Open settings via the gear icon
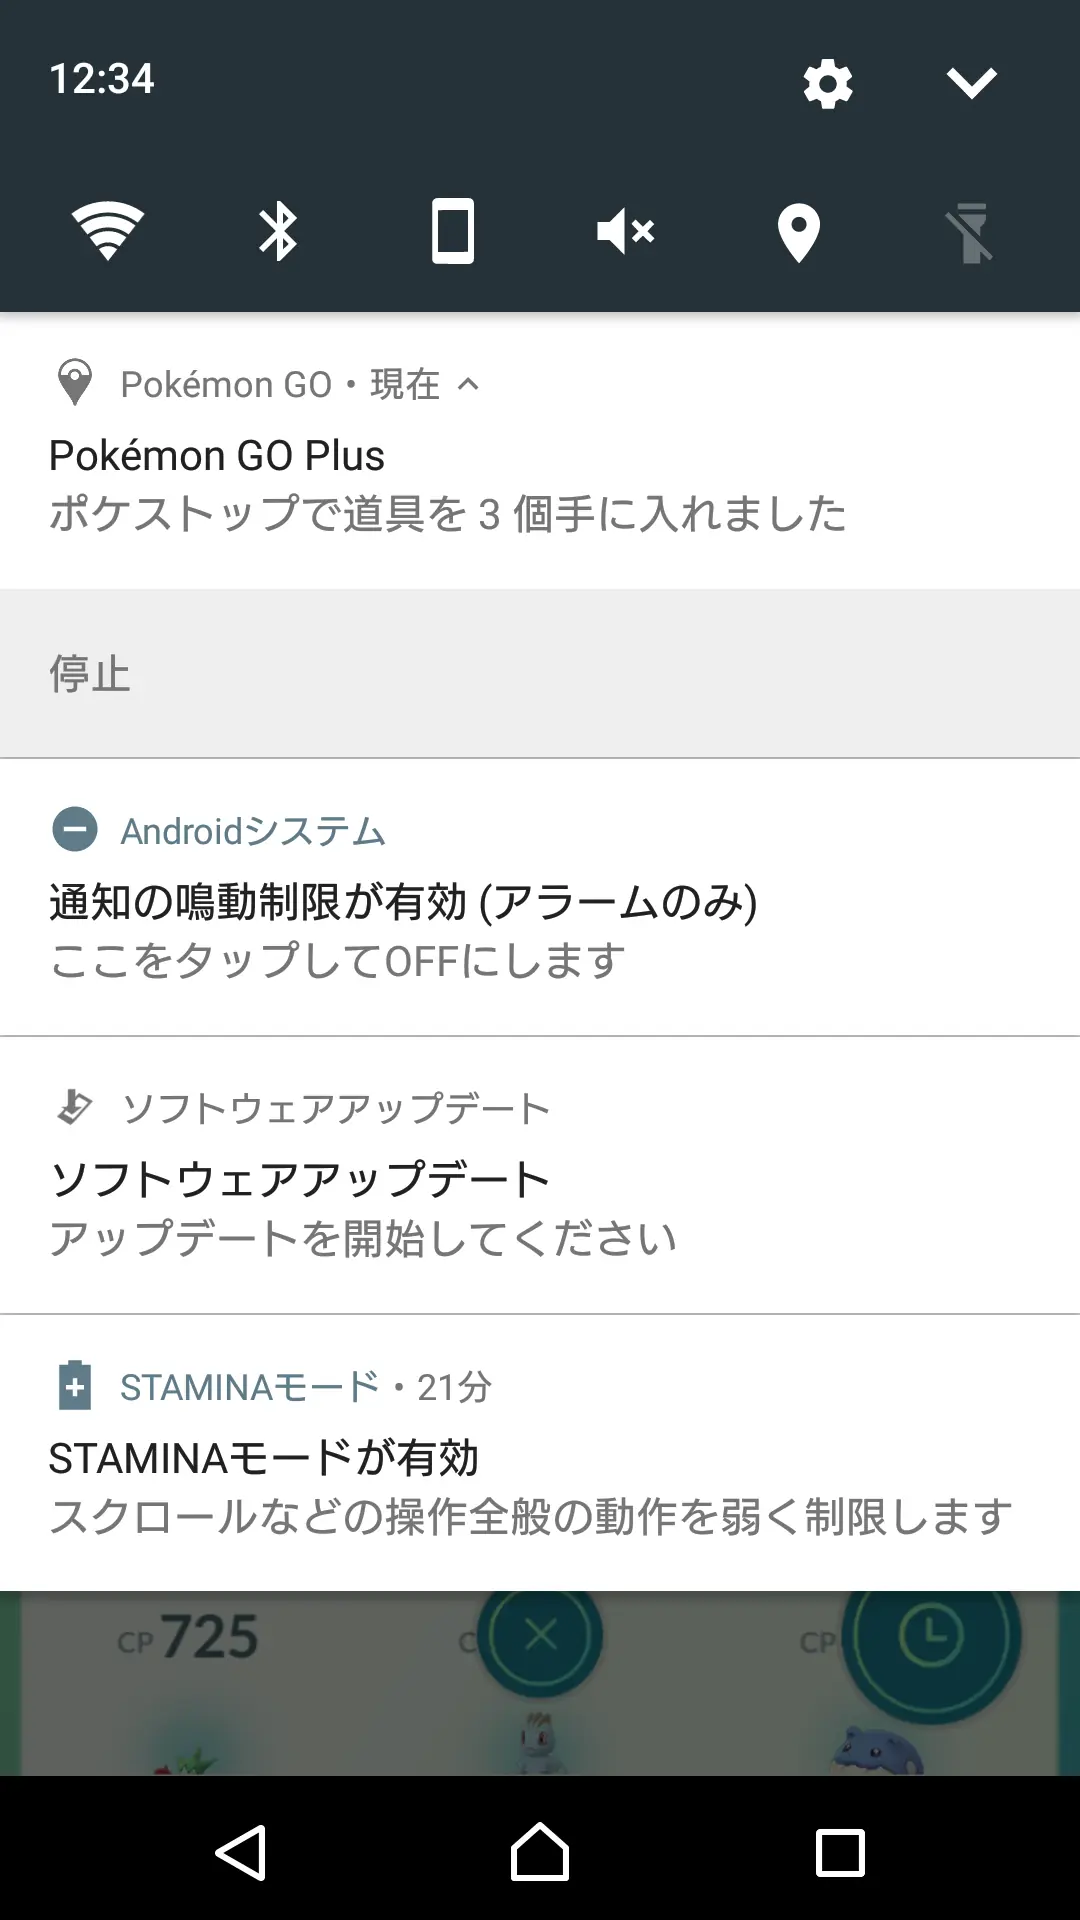 tap(828, 83)
